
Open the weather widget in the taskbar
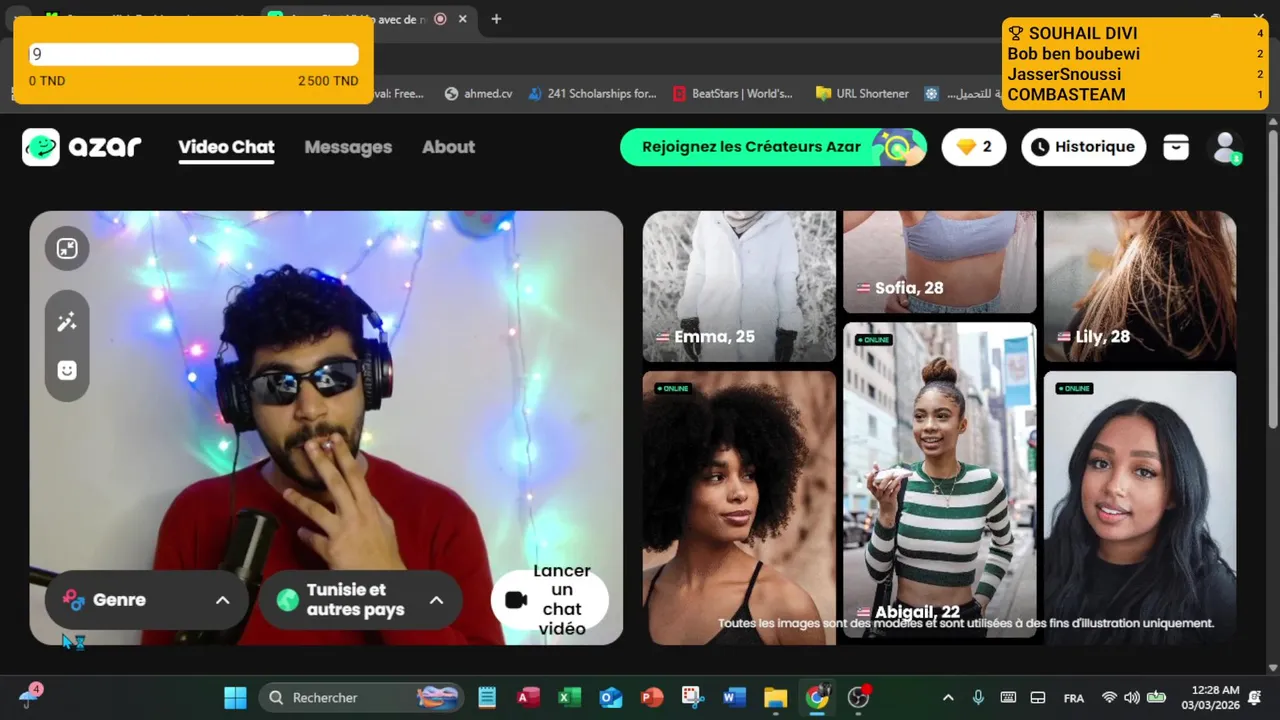tap(29, 697)
